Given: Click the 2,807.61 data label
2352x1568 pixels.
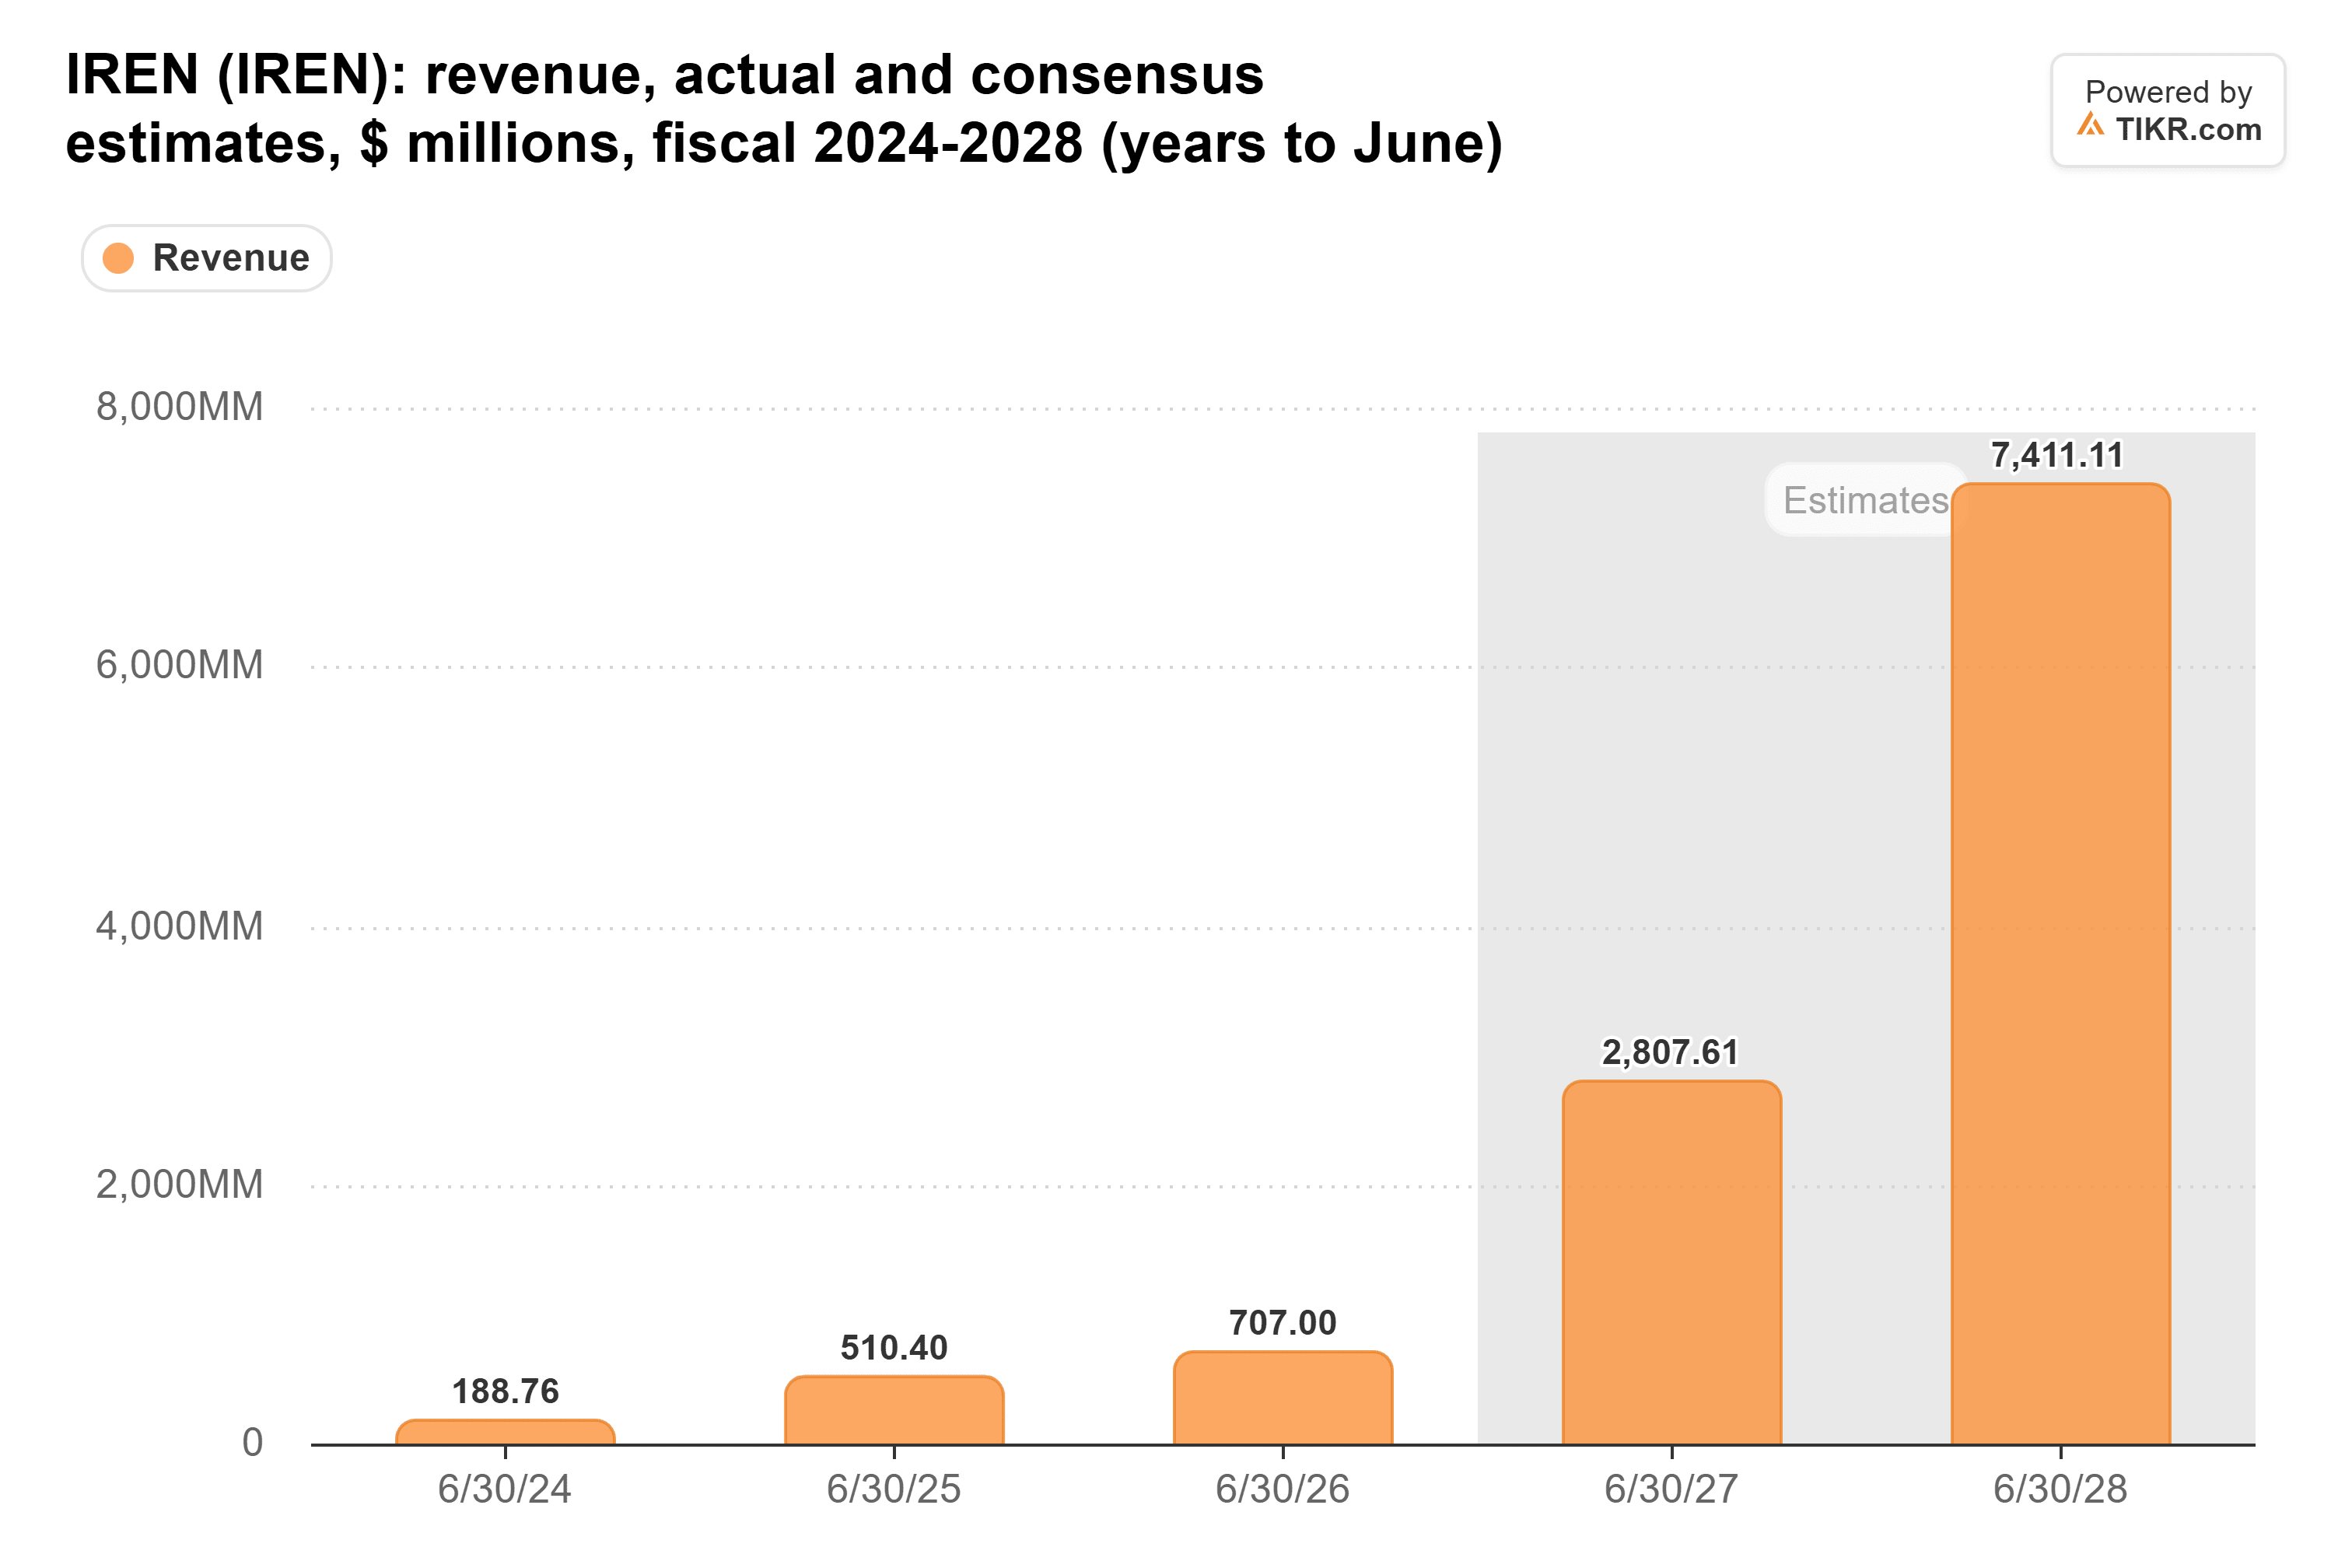Looking at the screenshot, I should [x=1670, y=1052].
